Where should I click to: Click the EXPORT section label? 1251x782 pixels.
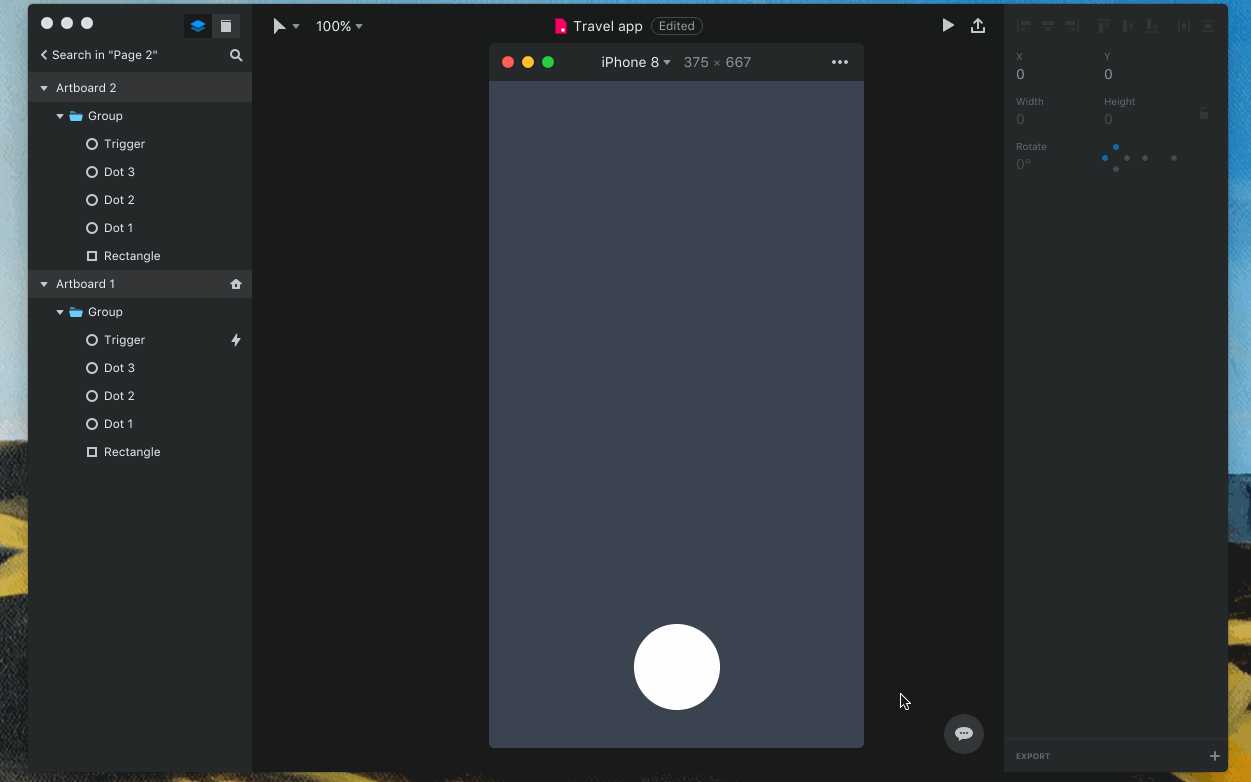coord(1033,756)
